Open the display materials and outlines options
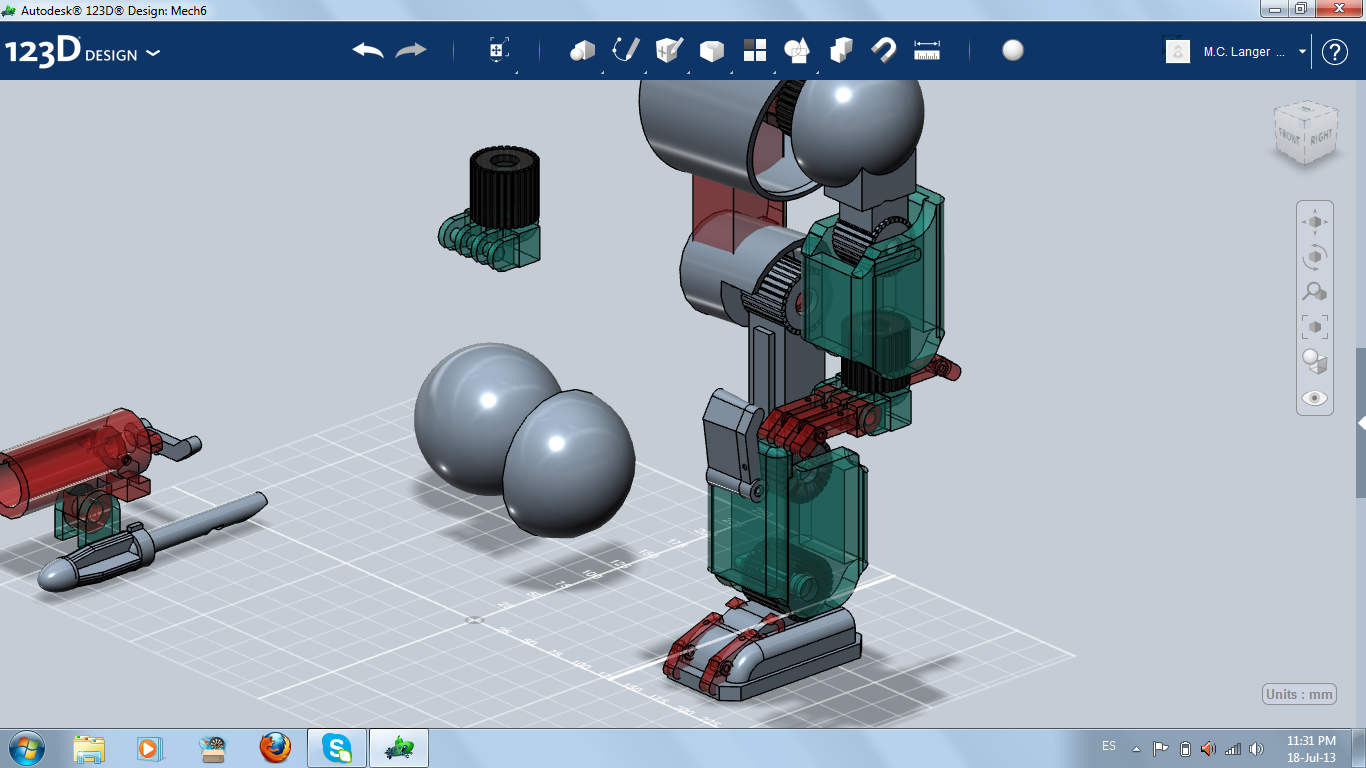 pos(1315,361)
